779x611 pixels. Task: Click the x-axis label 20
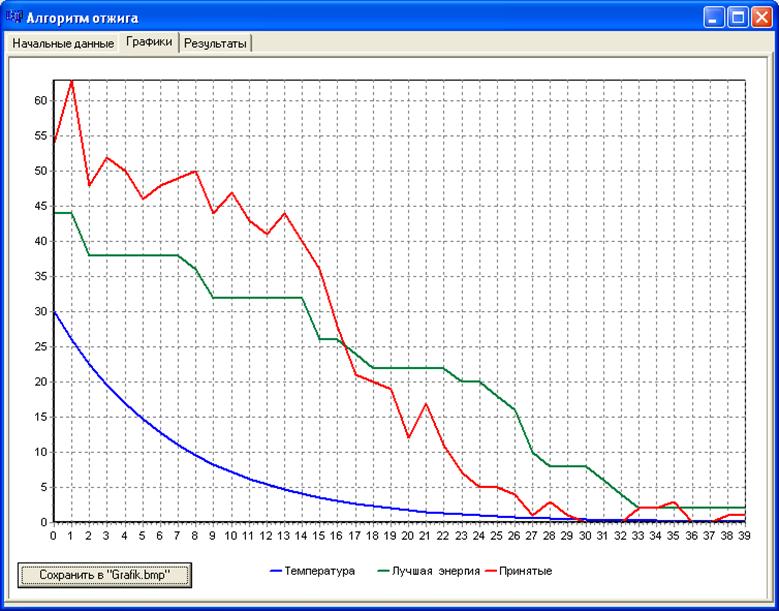tap(408, 535)
